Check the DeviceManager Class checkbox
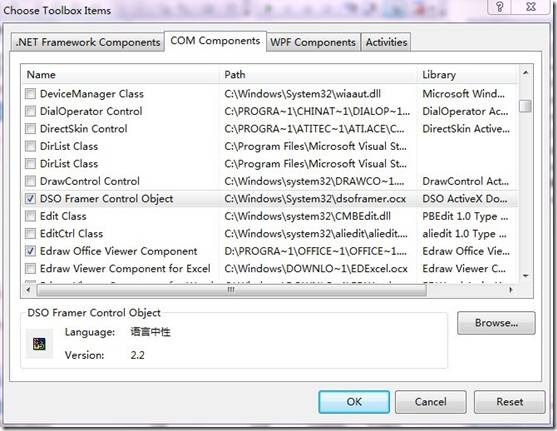Screen dimensions: 557x431 31,94
